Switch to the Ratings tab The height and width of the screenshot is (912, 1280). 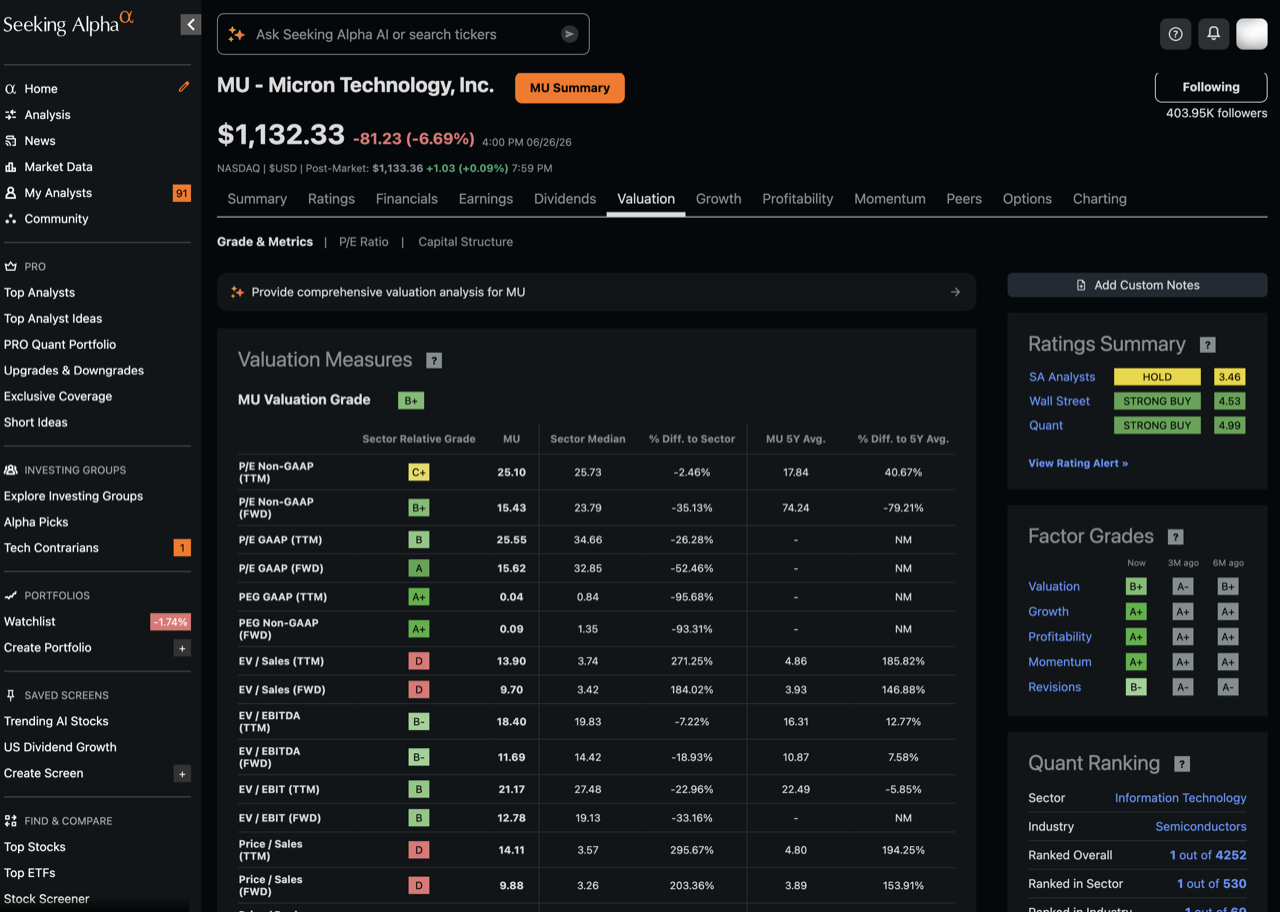click(331, 199)
